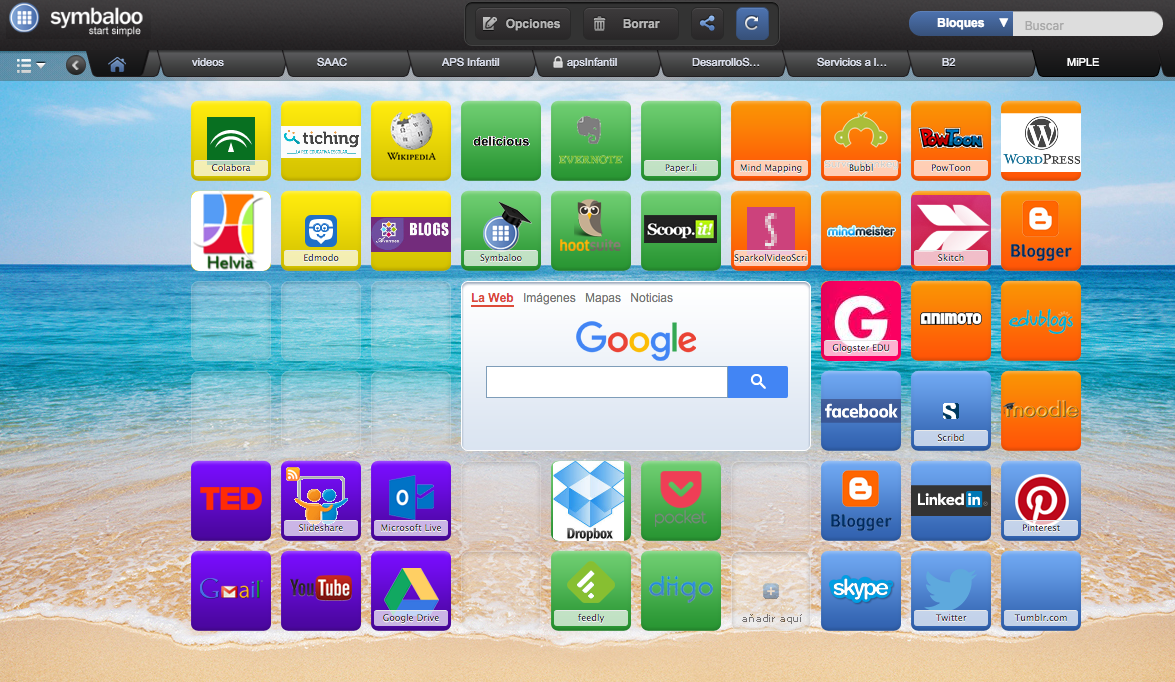Open the Dropbox tile
This screenshot has width=1175, height=682.
(x=590, y=501)
